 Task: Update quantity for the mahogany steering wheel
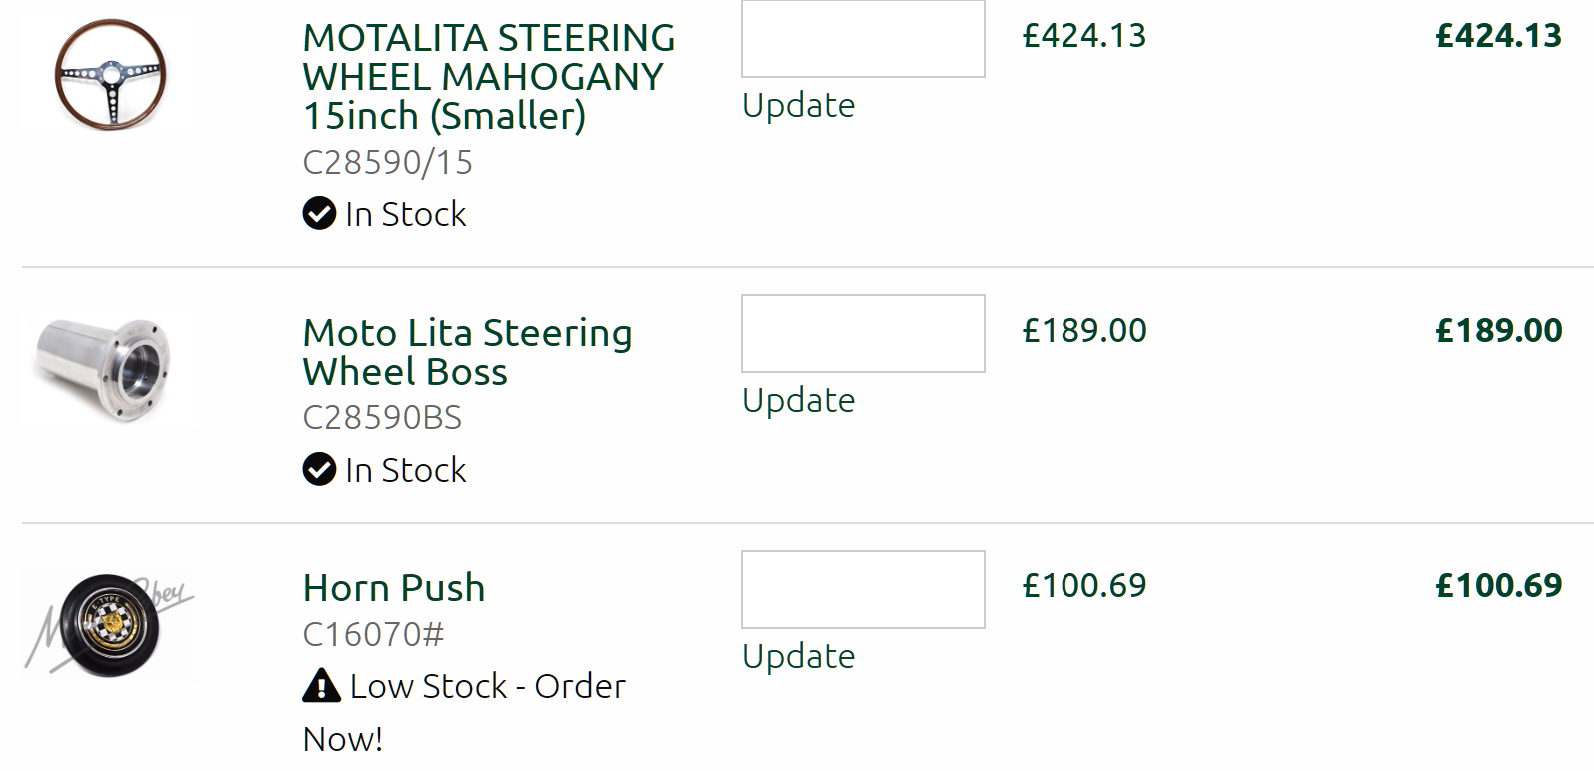(x=798, y=105)
